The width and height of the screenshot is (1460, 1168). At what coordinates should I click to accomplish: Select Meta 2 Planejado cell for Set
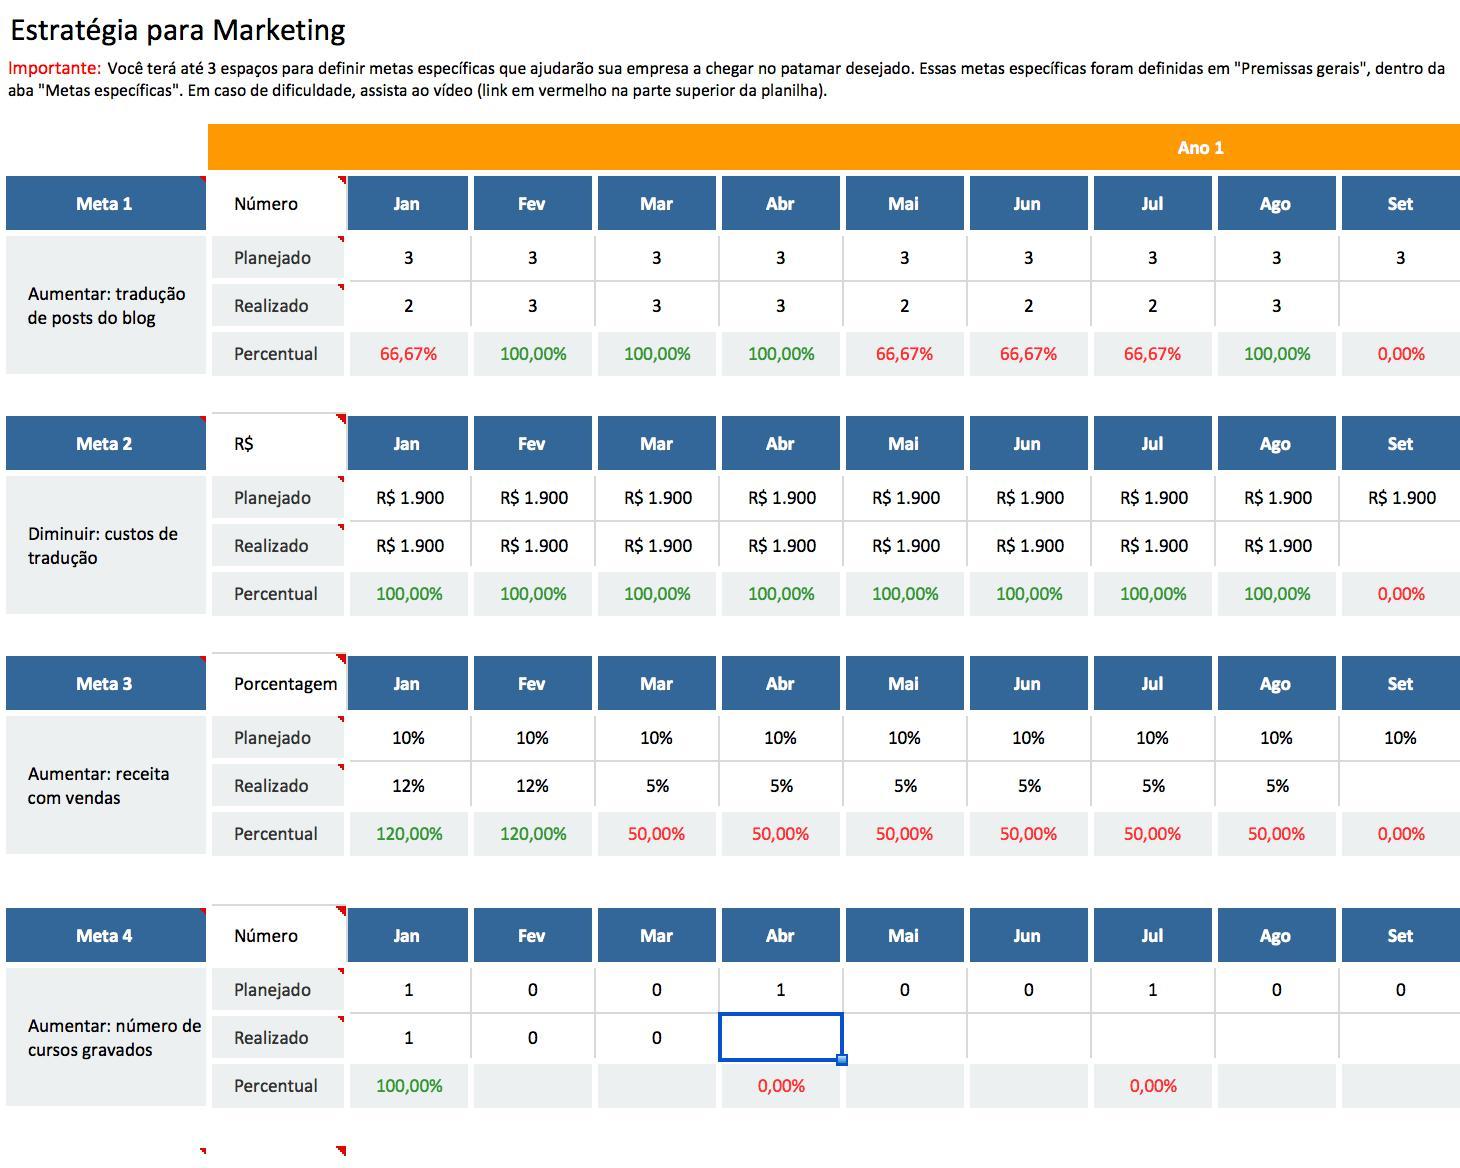[1400, 498]
